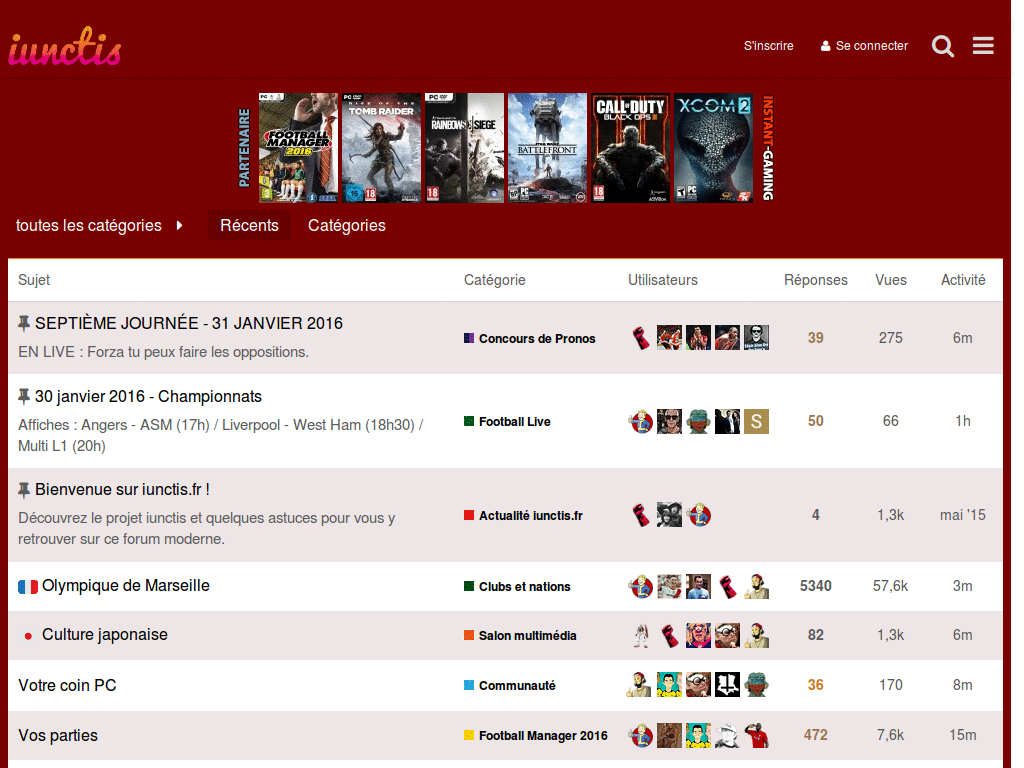The height and width of the screenshot is (768, 1024).
Task: Open topic SEPTIÈME JOURNÉE - 31 JANVIER 2016
Action: click(x=189, y=323)
